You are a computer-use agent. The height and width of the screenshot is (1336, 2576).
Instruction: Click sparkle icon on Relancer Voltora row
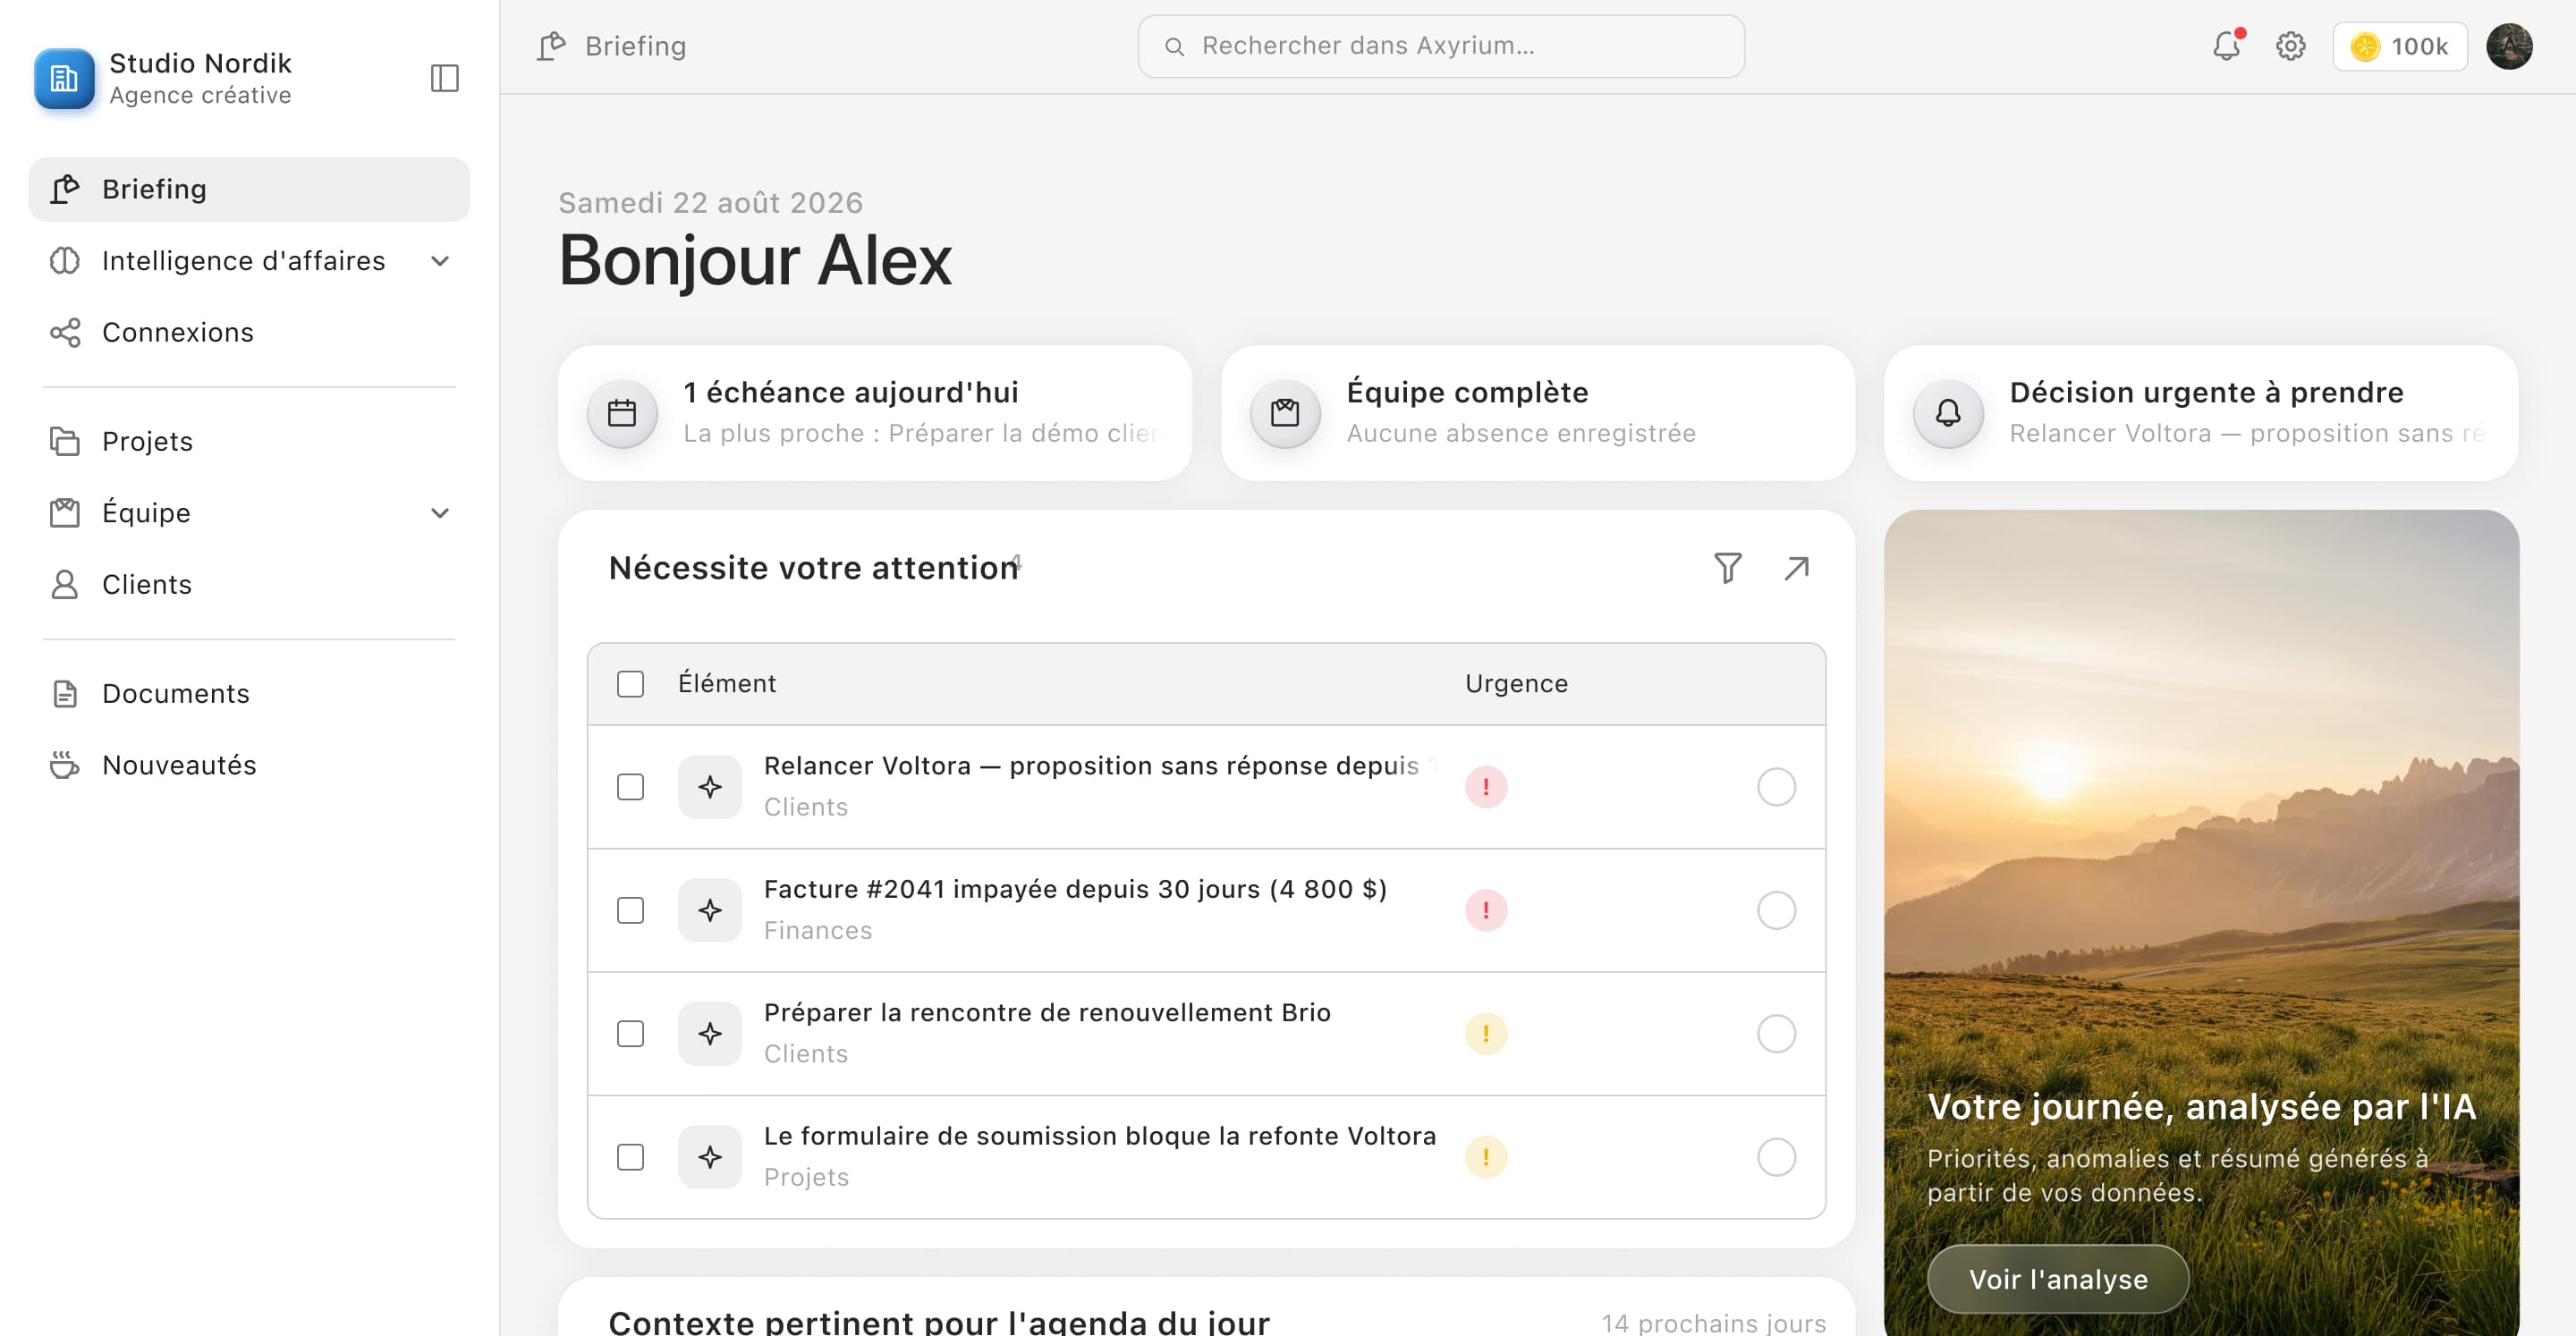(710, 787)
